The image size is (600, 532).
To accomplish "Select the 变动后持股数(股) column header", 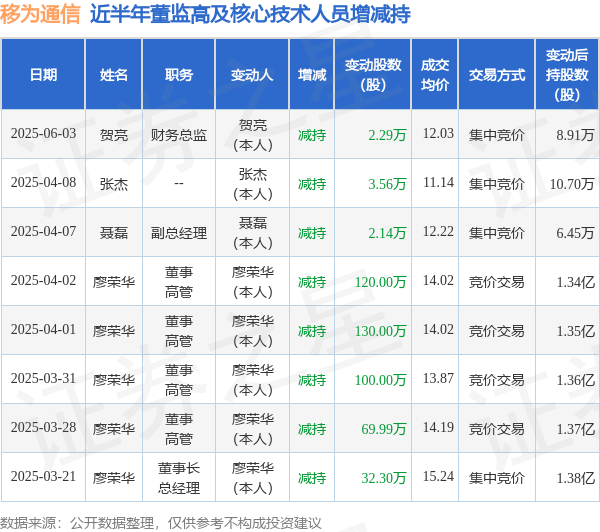I will pos(567,75).
